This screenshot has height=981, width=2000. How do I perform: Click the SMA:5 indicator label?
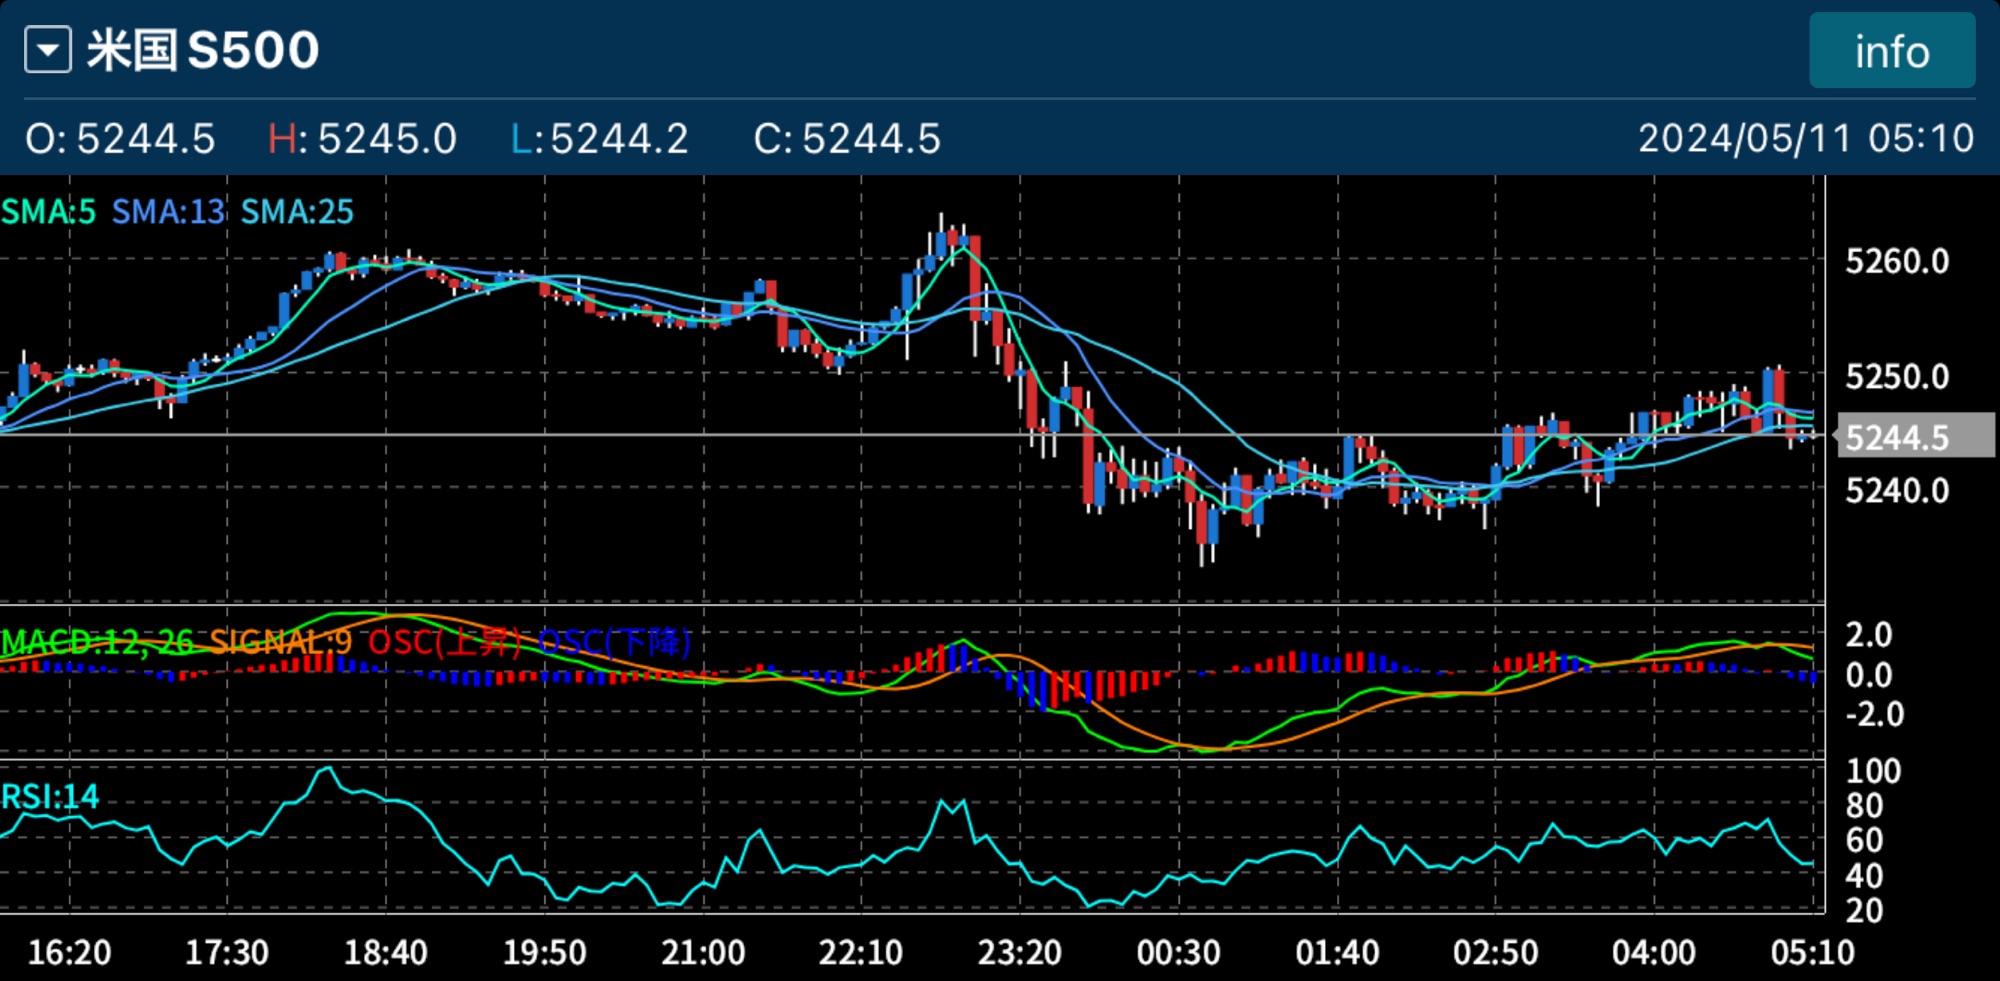pyautogui.click(x=48, y=212)
